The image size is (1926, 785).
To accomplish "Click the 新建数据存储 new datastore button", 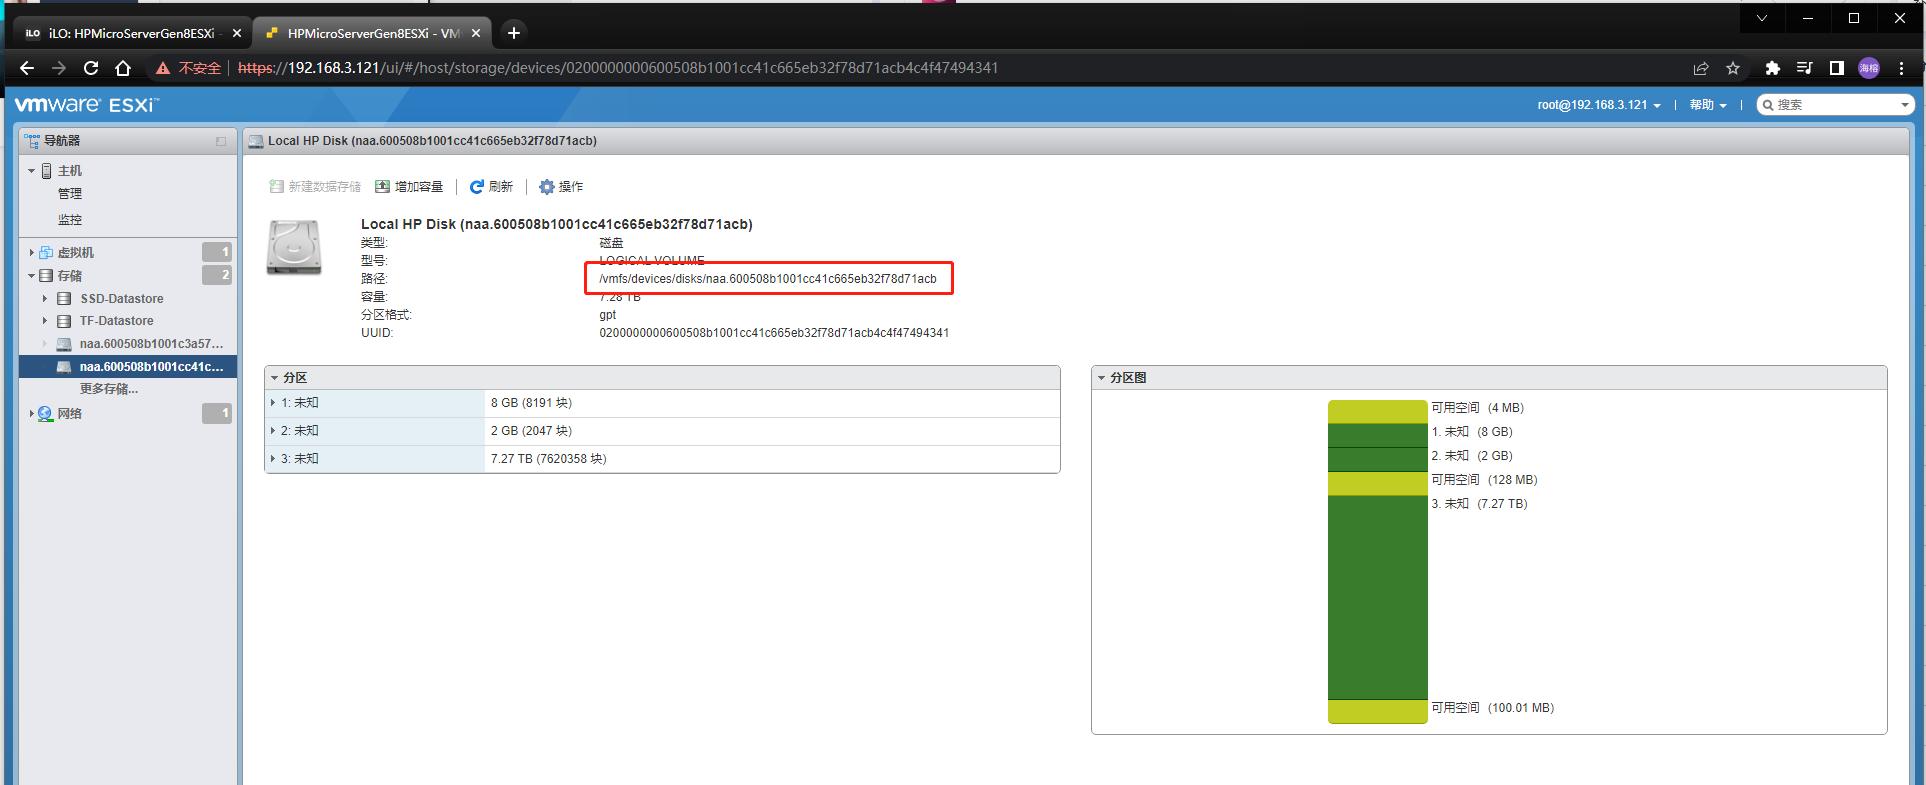I will click(315, 187).
